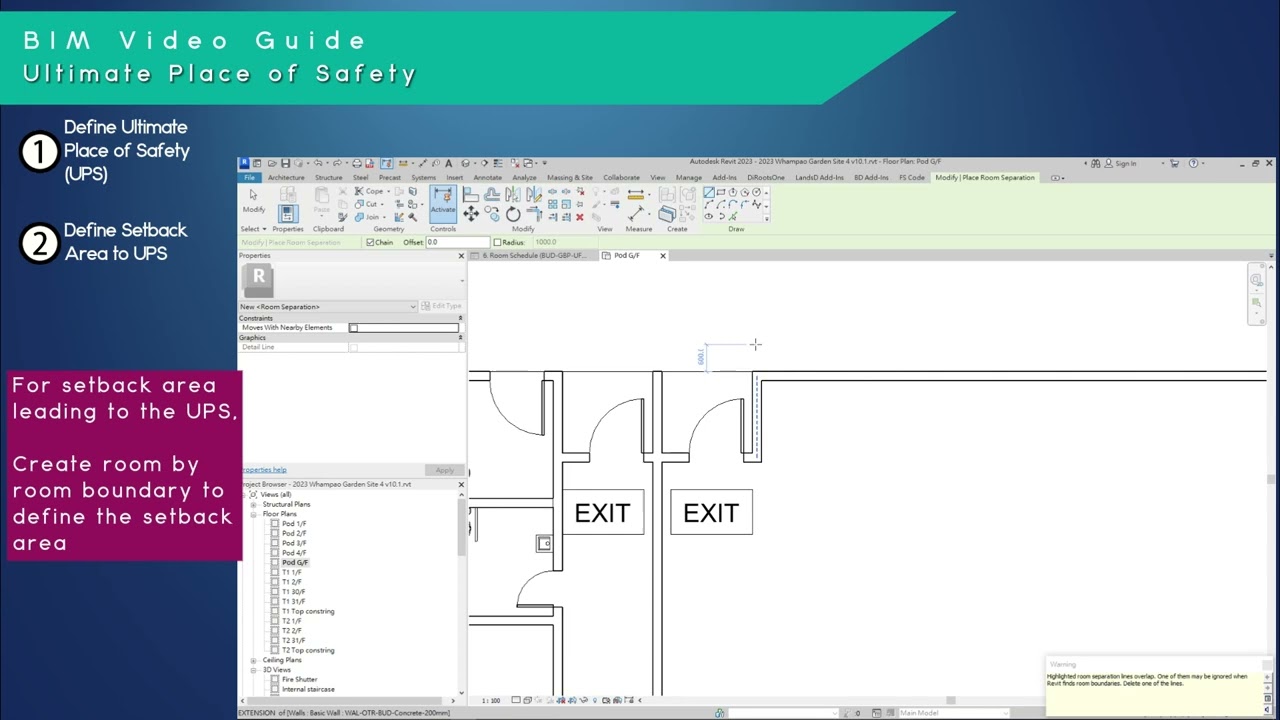Expand the Draw tools gallery arrow

click(x=767, y=218)
